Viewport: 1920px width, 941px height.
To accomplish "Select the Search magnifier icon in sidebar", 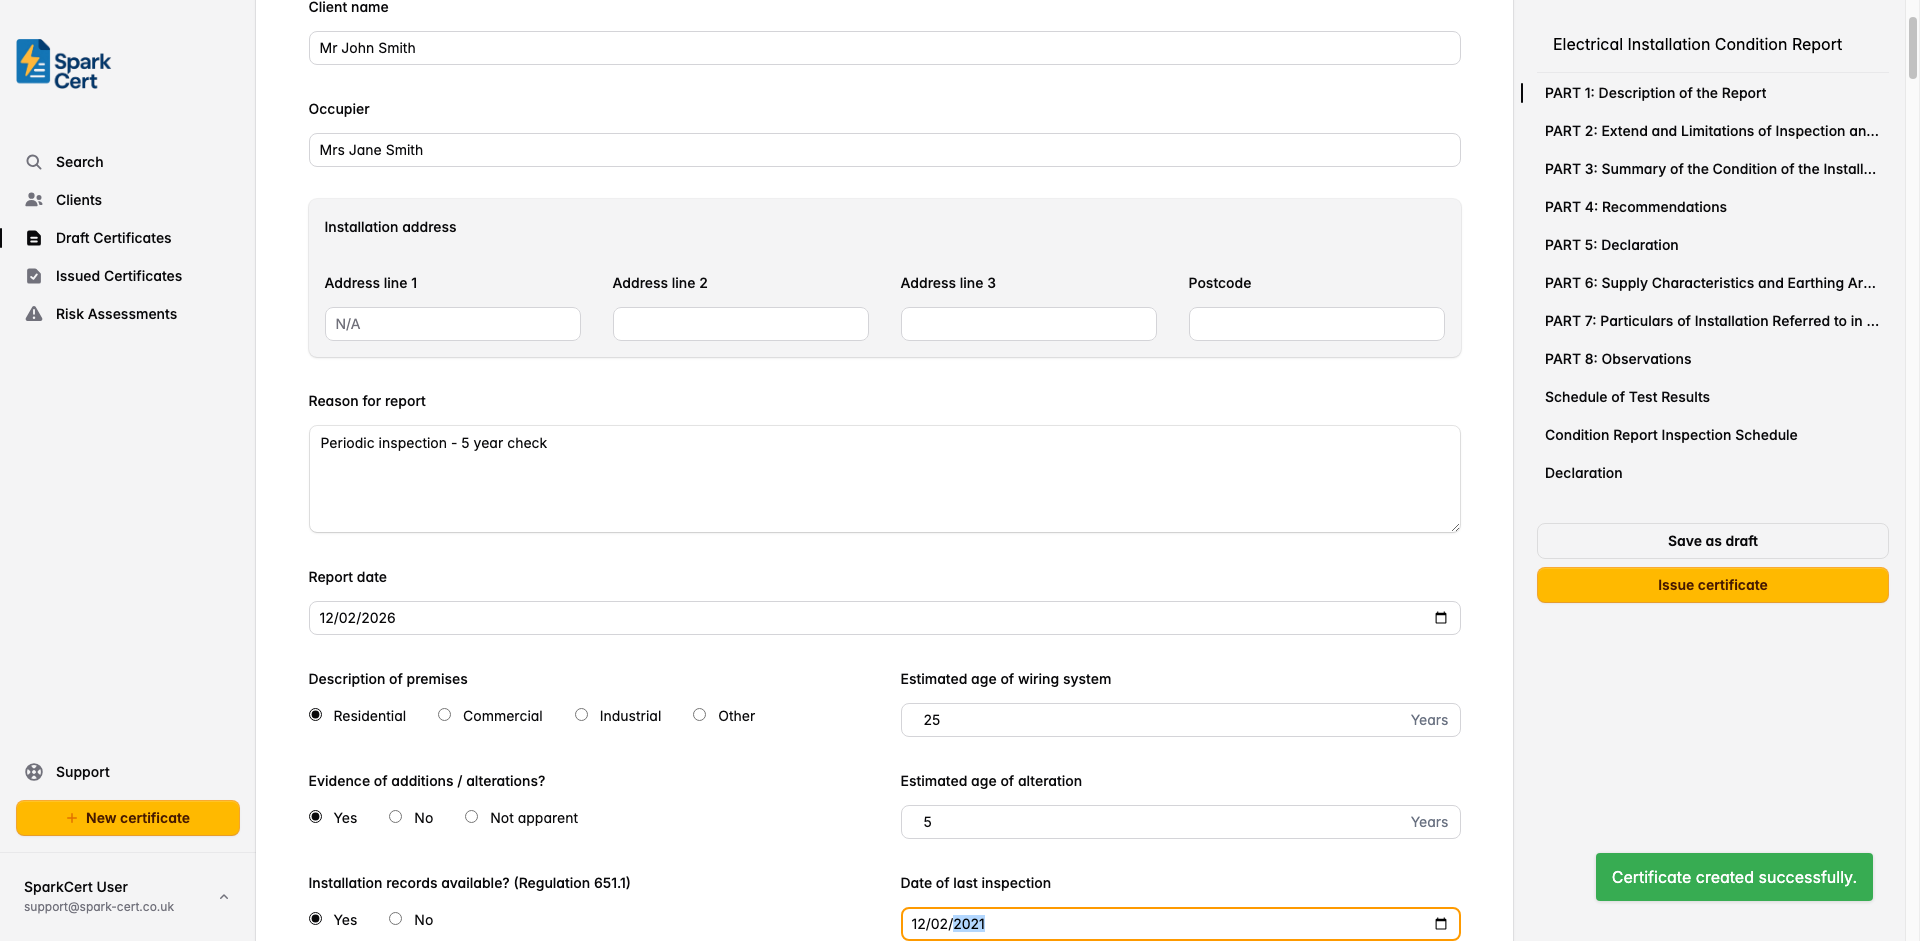I will tap(34, 161).
